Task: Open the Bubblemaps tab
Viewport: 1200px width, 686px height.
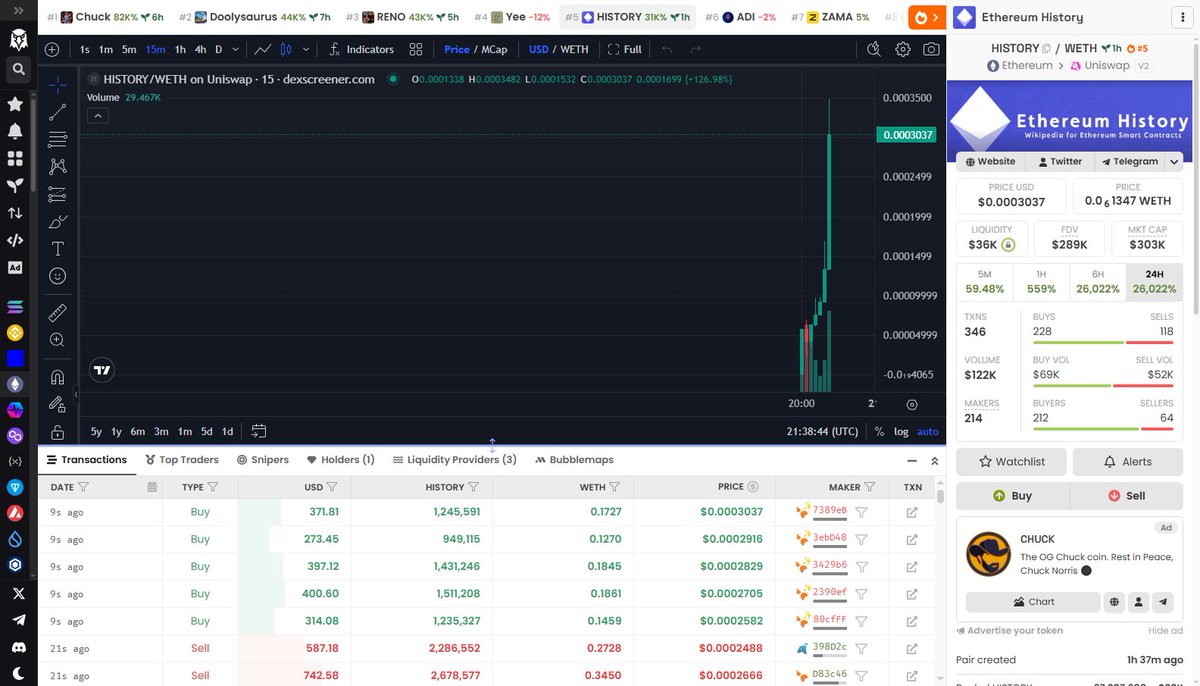Action: pyautogui.click(x=575, y=460)
